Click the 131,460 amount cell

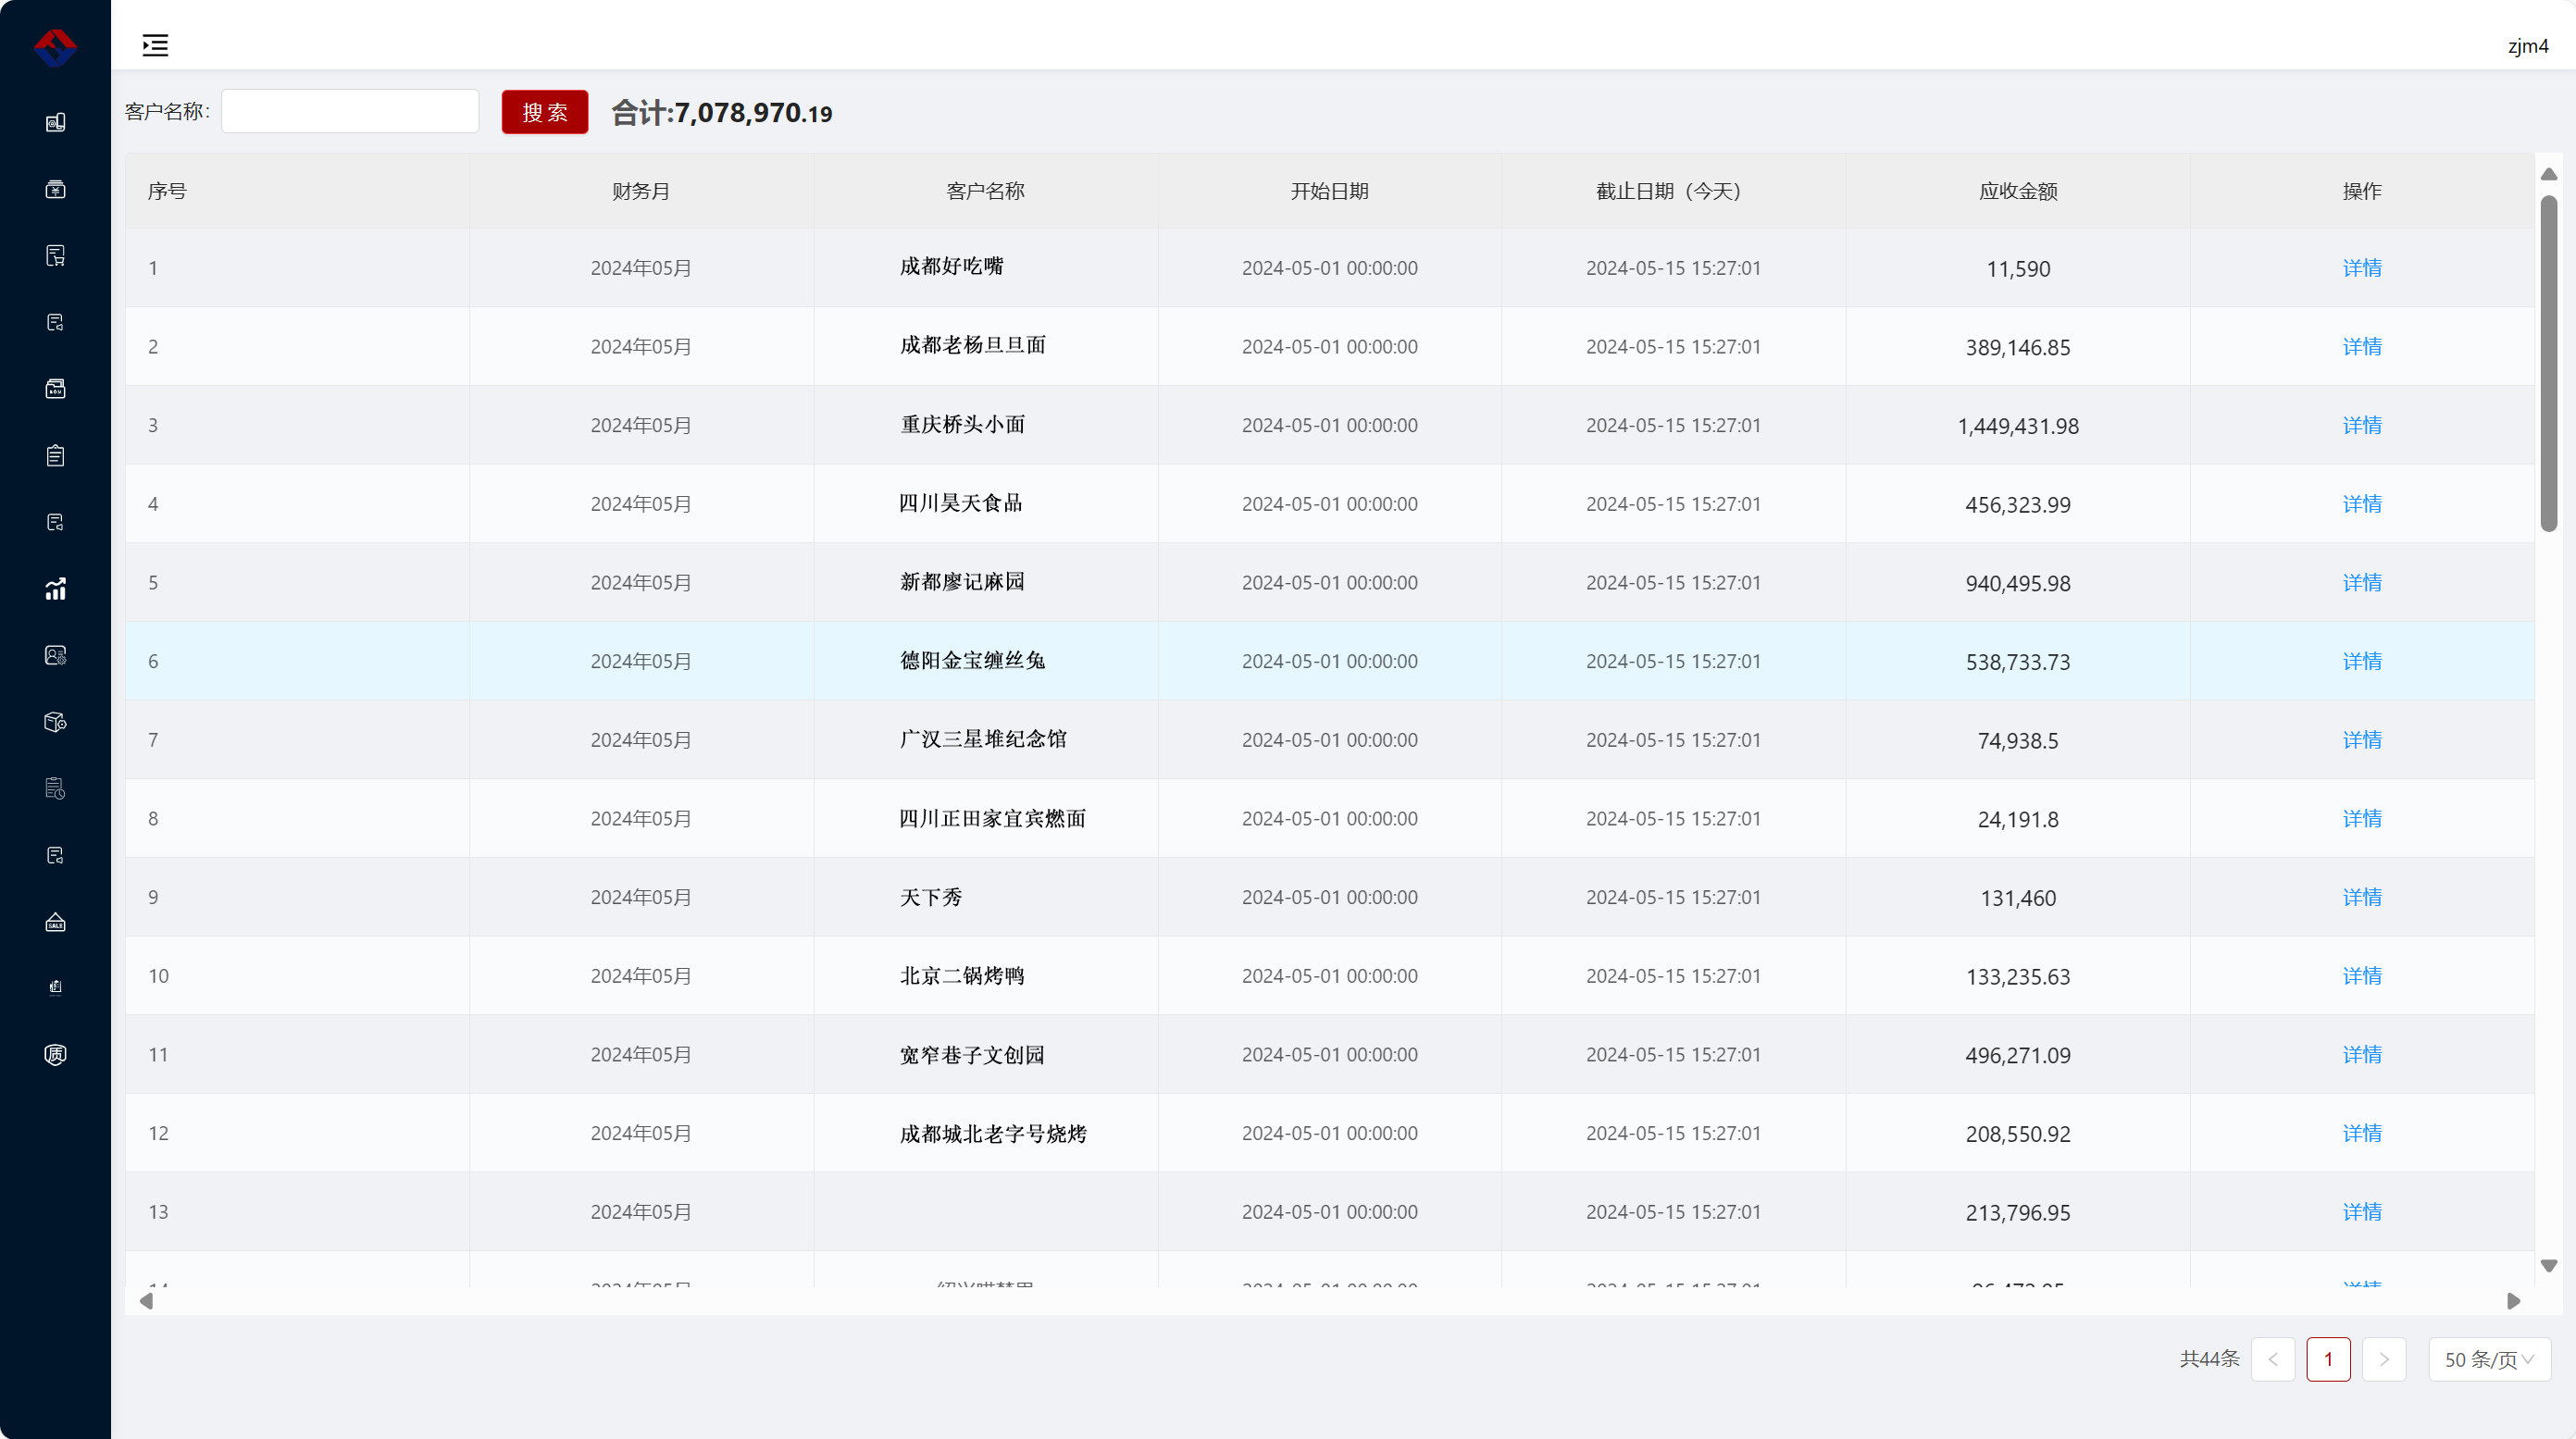click(2018, 898)
